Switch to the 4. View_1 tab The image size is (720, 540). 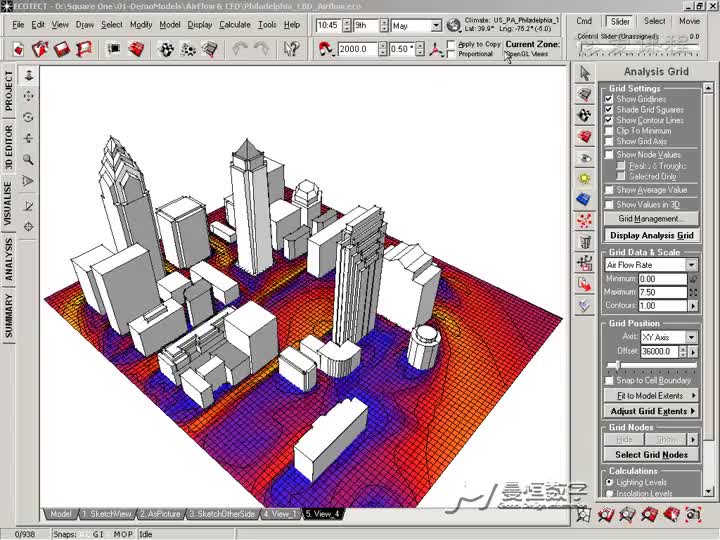click(280, 514)
